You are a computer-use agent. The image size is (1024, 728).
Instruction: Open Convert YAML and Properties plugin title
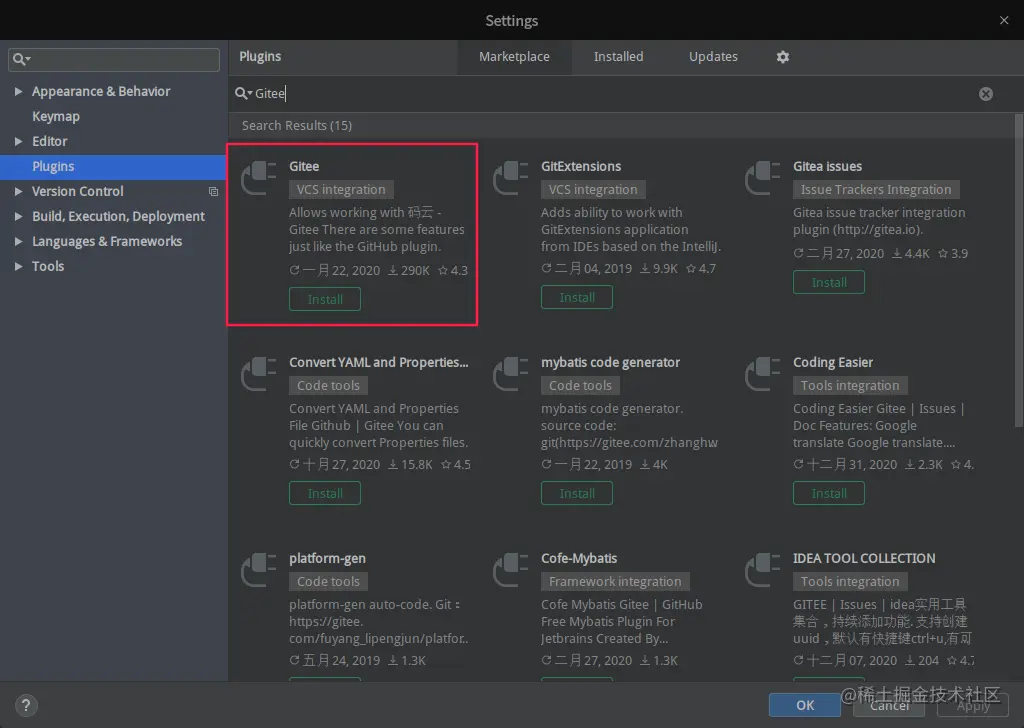pos(379,362)
